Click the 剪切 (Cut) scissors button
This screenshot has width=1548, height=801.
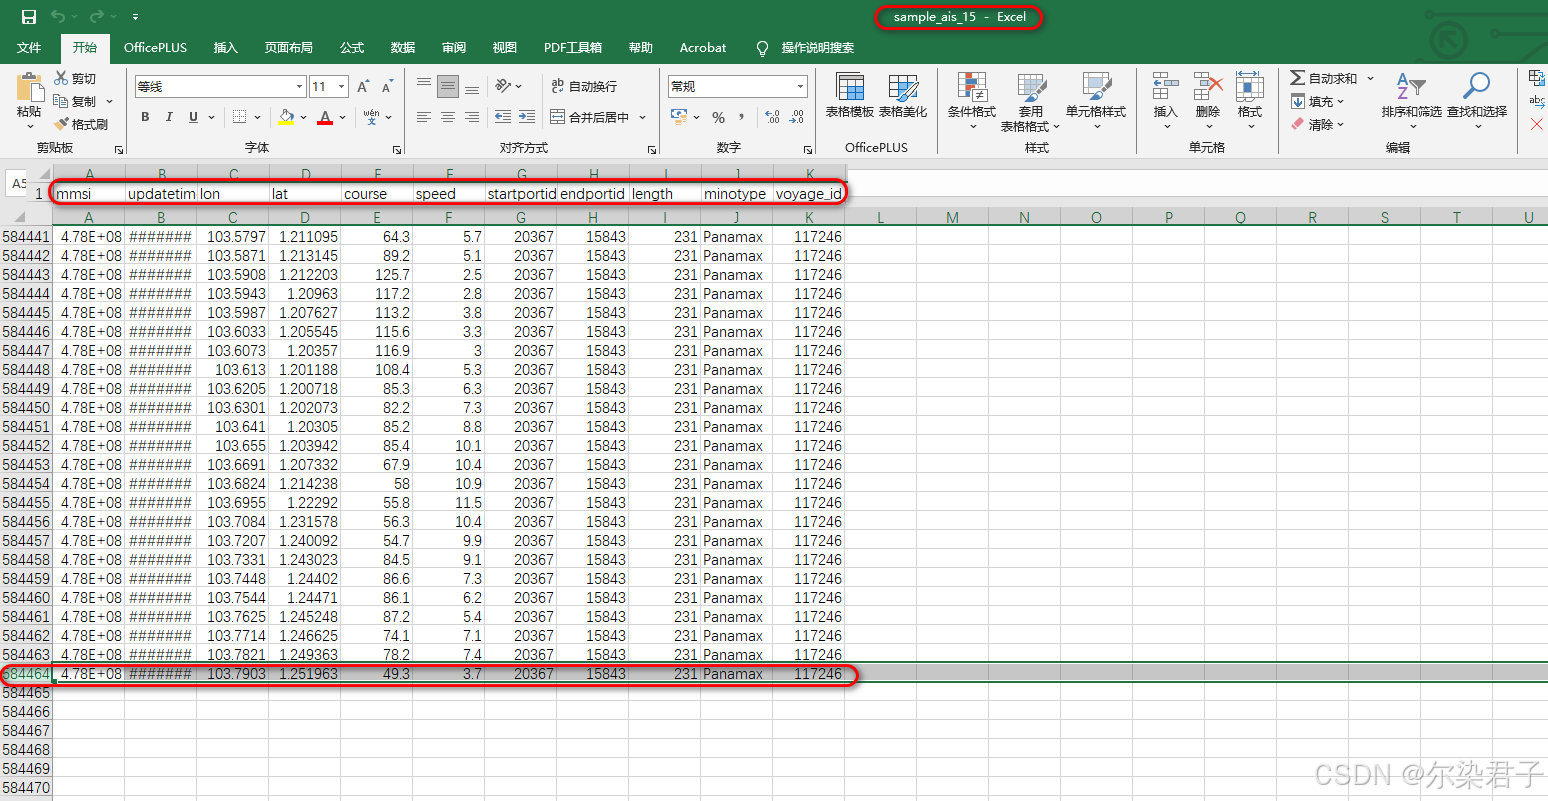75,78
